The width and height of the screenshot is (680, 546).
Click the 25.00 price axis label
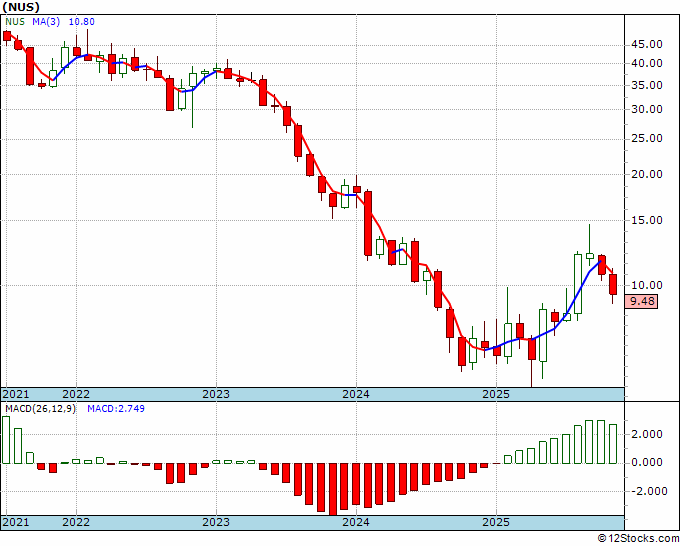tap(647, 138)
